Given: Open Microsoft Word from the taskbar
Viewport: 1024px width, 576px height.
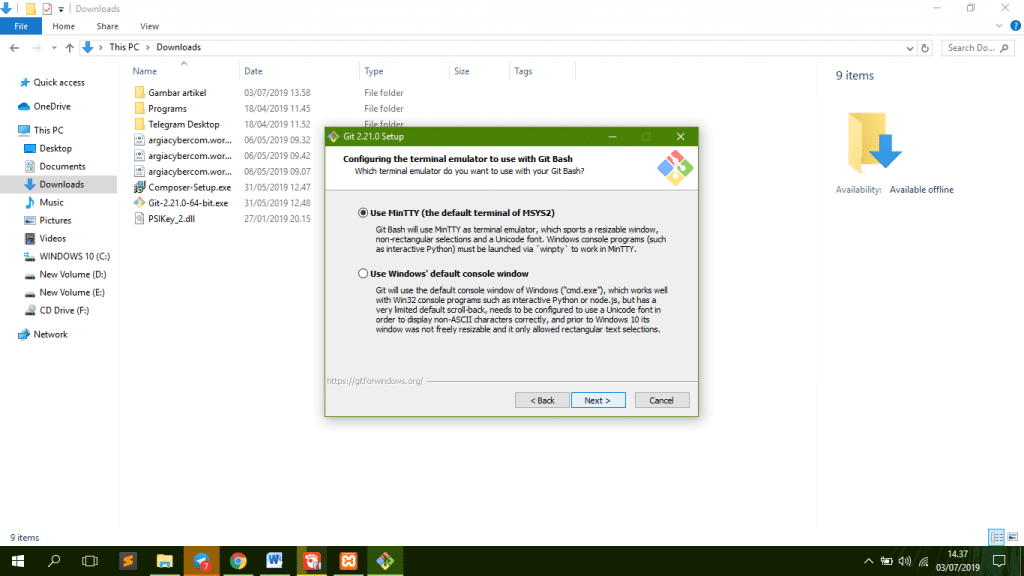Looking at the screenshot, I should click(x=274, y=561).
